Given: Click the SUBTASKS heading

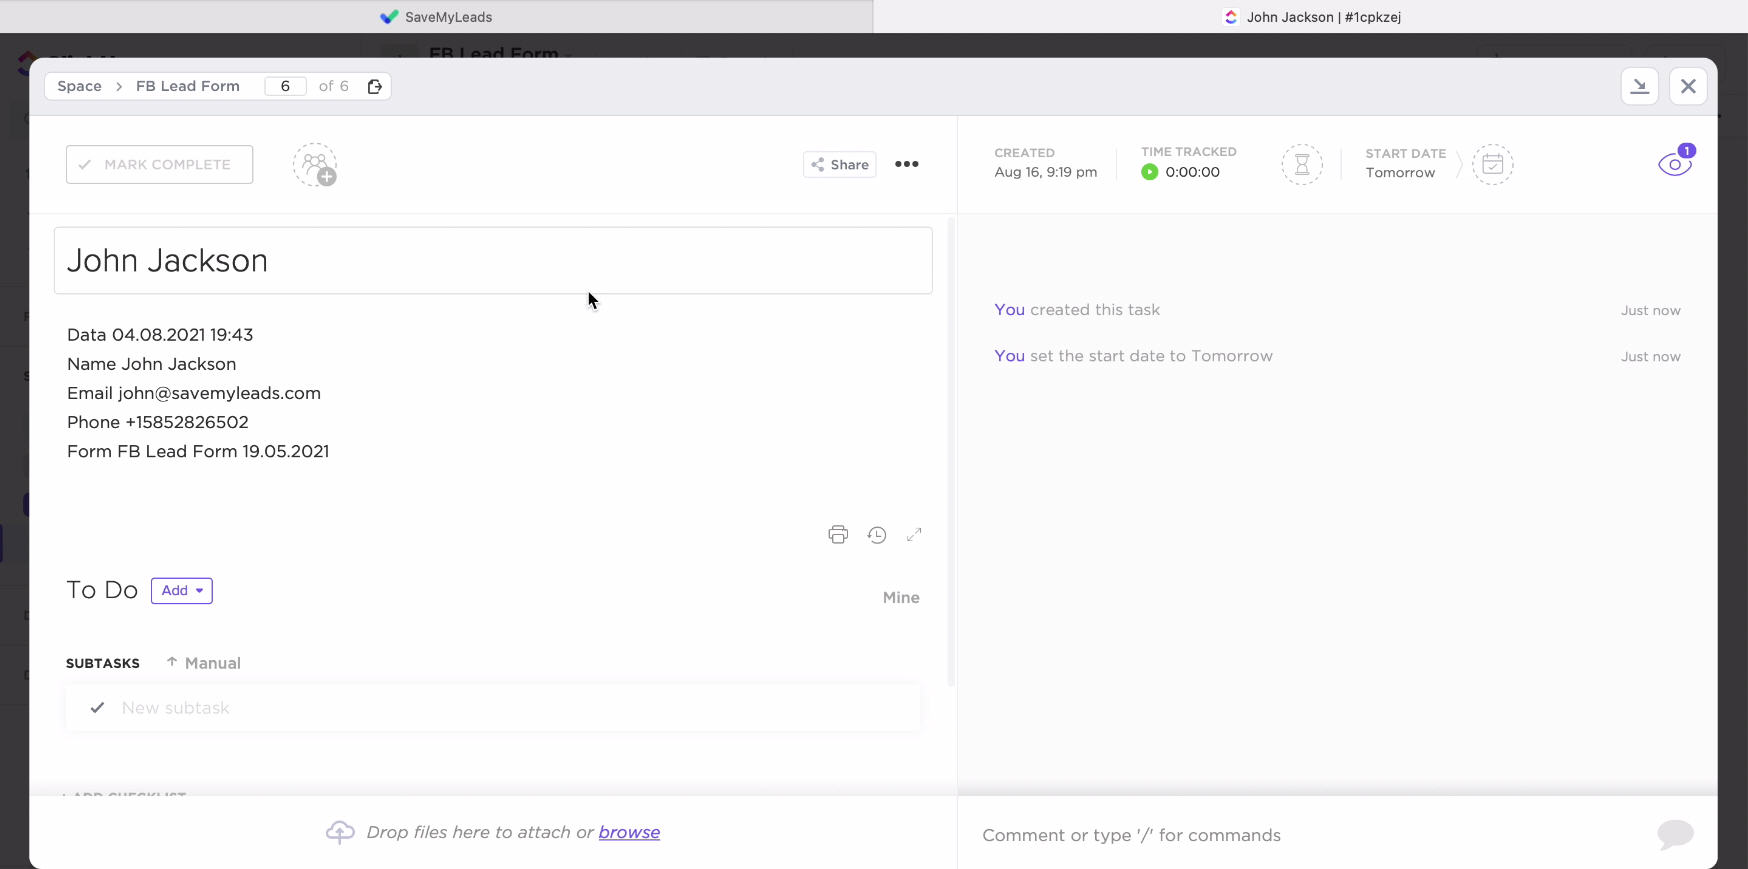Looking at the screenshot, I should [103, 664].
